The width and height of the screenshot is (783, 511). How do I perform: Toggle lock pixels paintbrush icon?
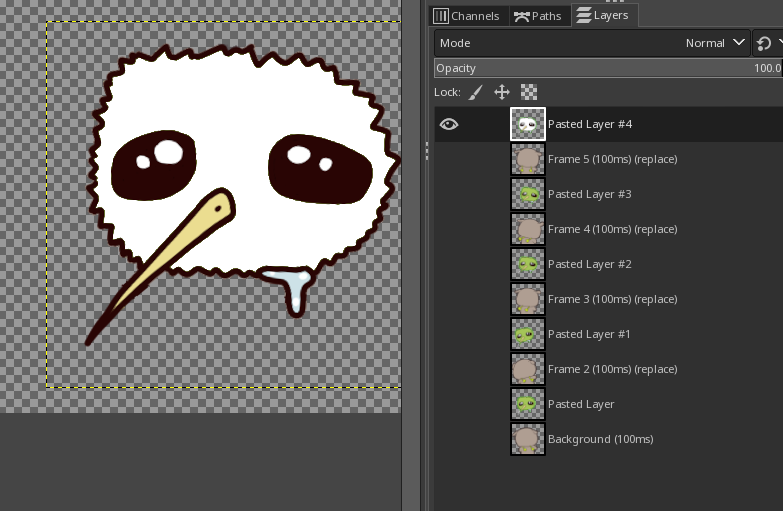coord(475,92)
